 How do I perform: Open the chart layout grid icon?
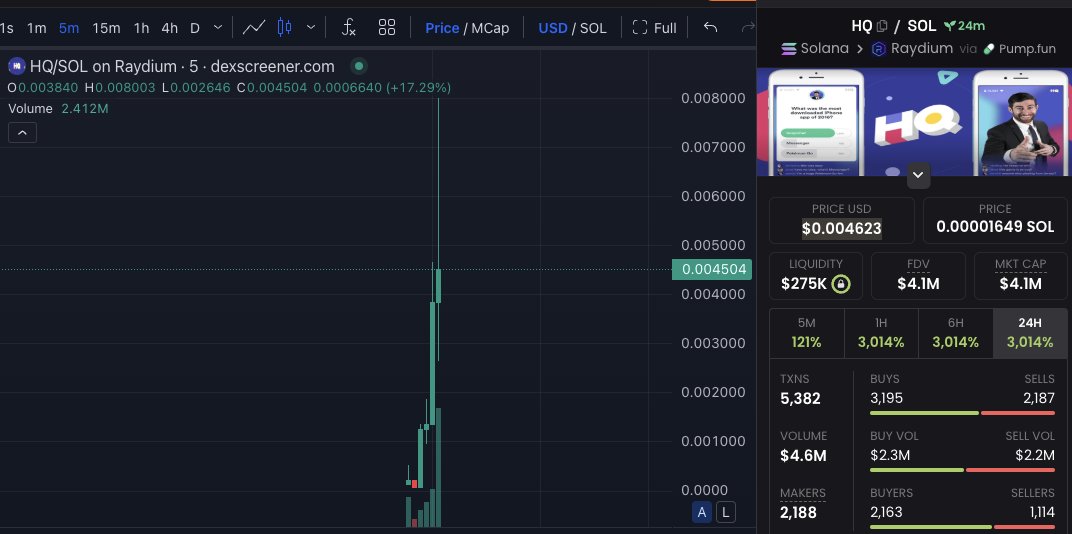pos(387,27)
